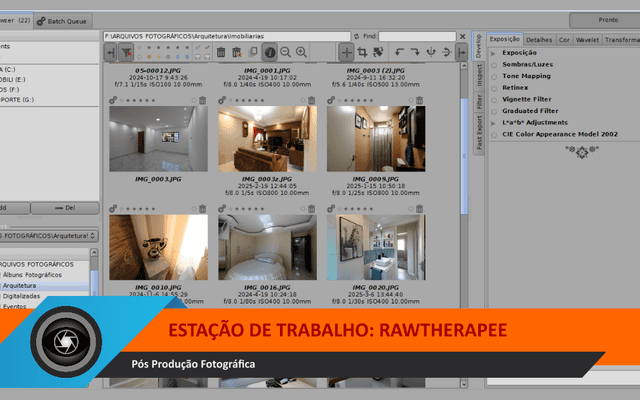Send IMG_0020.JPG to batch queue via gears icon
The width and height of the screenshot is (640, 400).
[331, 209]
